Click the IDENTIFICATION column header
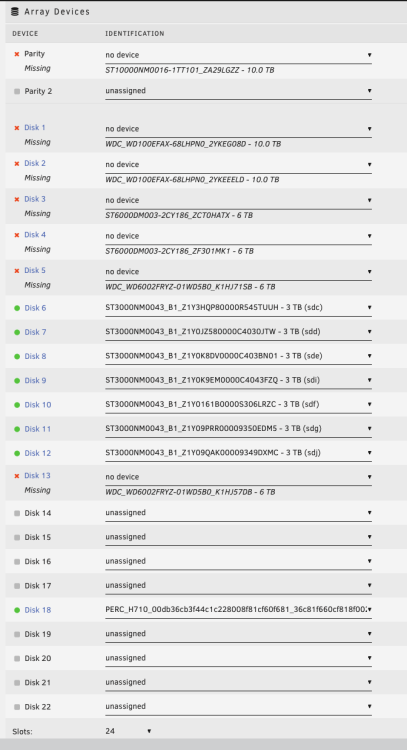 [135, 34]
